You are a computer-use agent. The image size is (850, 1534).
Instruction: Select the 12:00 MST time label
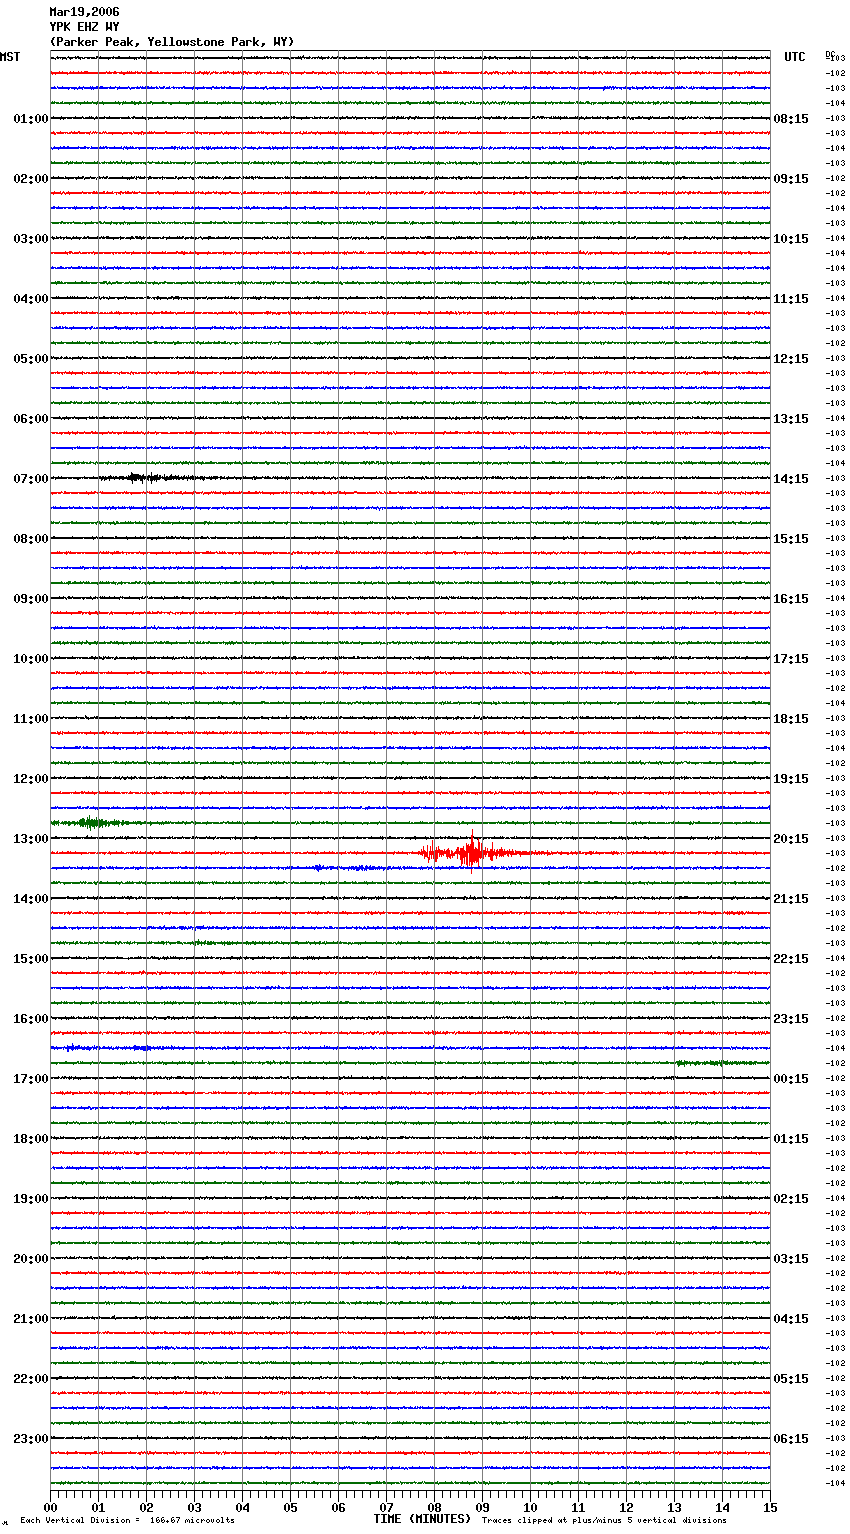[x=31, y=779]
